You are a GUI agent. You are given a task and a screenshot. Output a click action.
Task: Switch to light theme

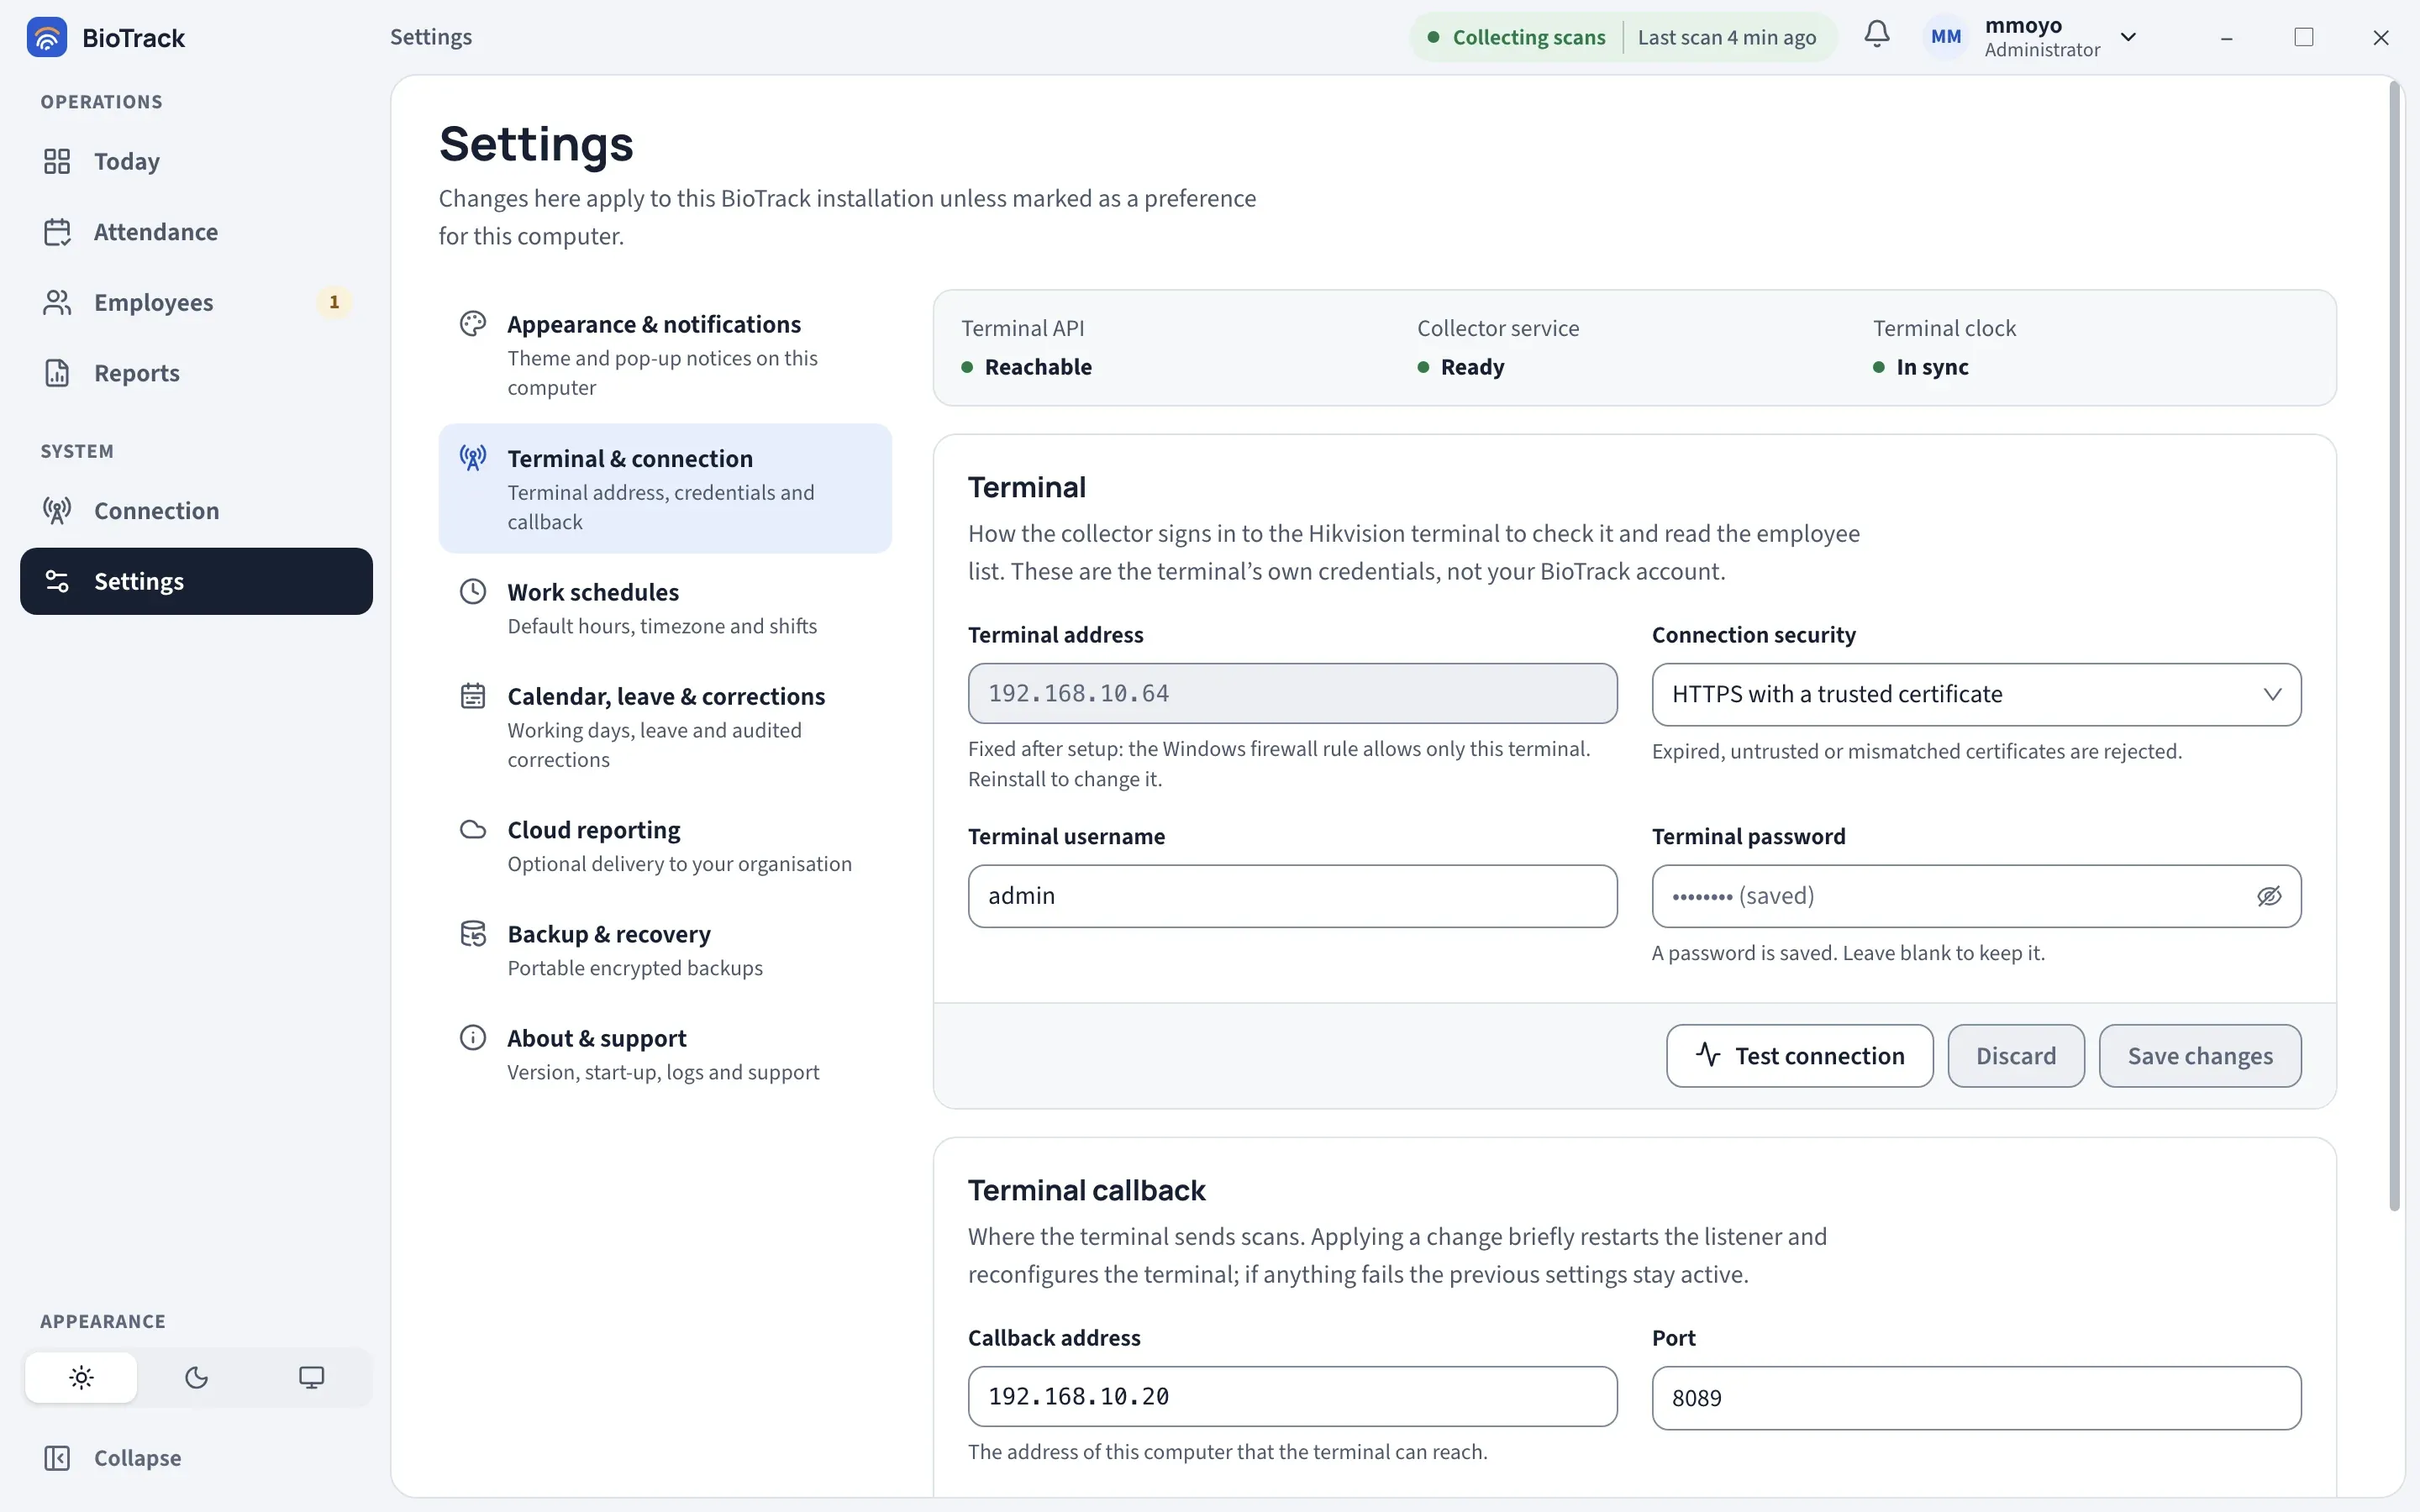tap(81, 1378)
